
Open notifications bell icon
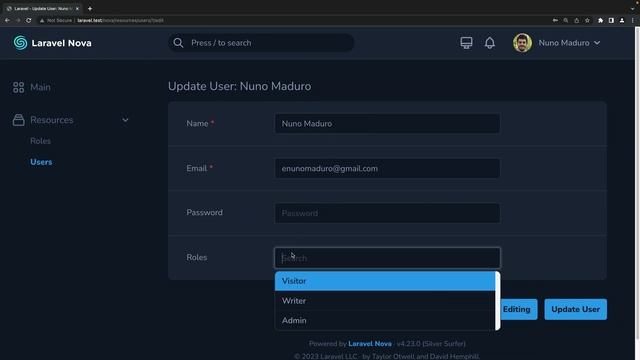[490, 43]
